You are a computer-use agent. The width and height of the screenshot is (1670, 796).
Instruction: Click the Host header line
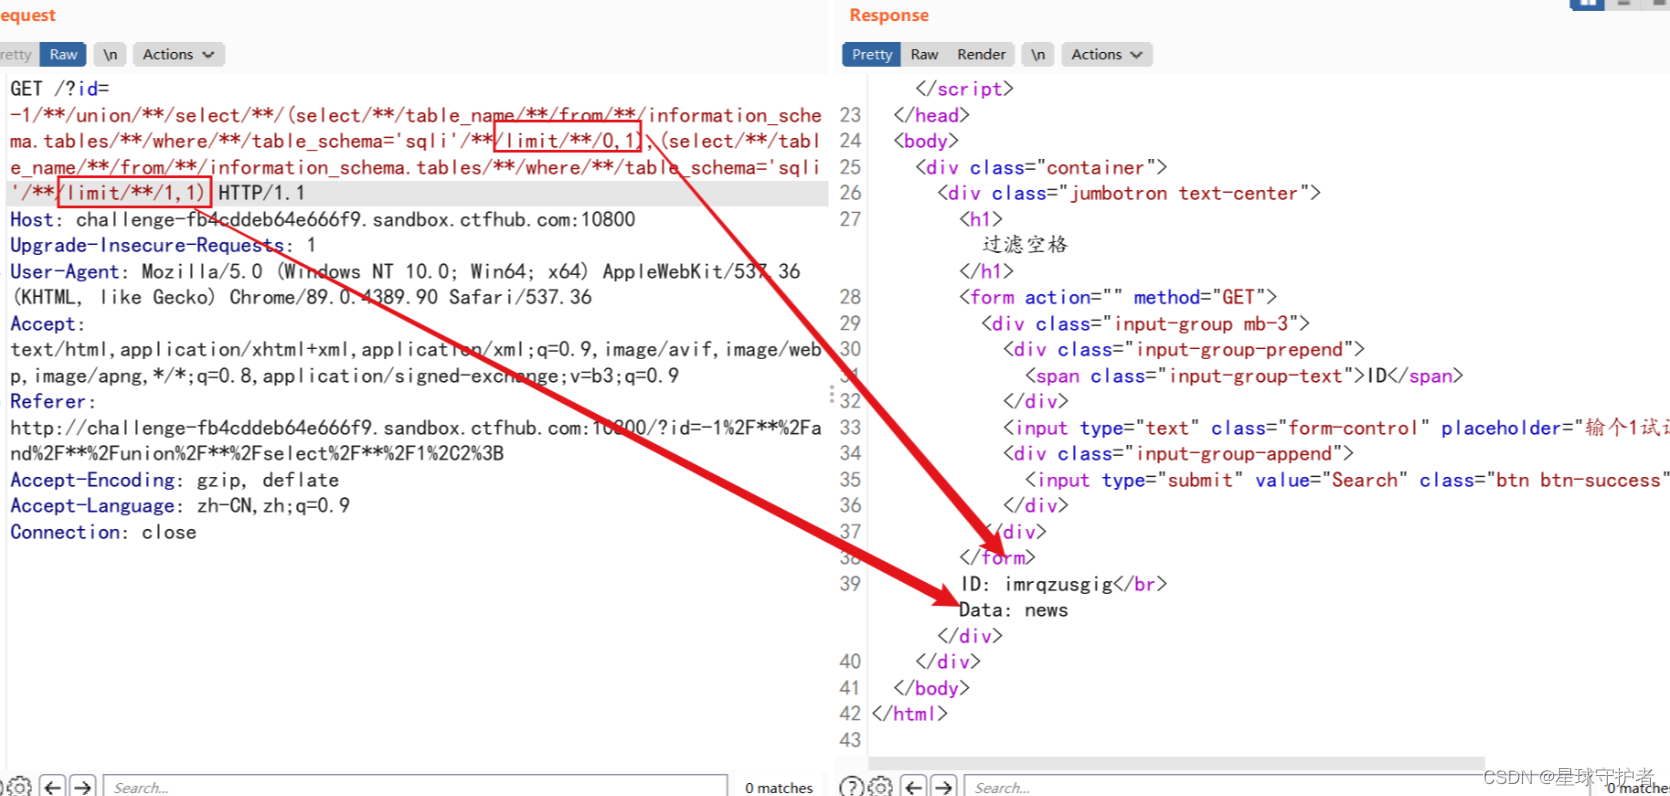323,219
